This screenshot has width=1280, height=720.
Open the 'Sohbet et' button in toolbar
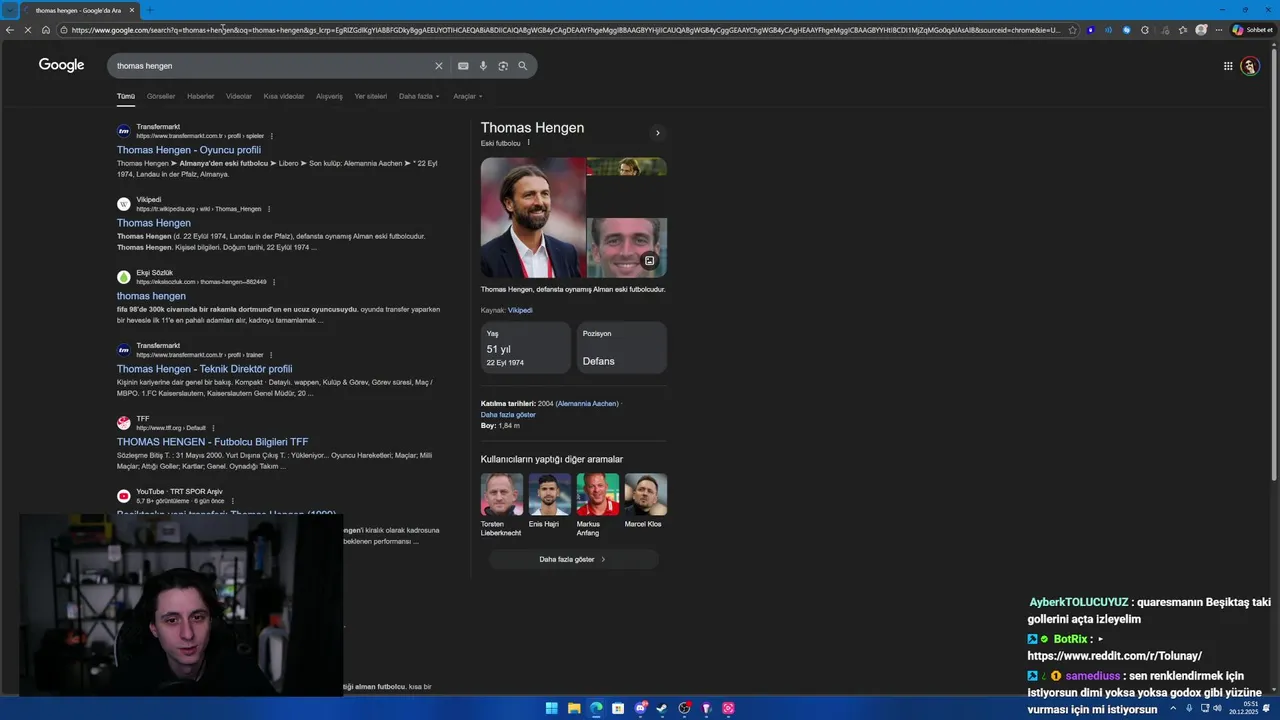1253,30
